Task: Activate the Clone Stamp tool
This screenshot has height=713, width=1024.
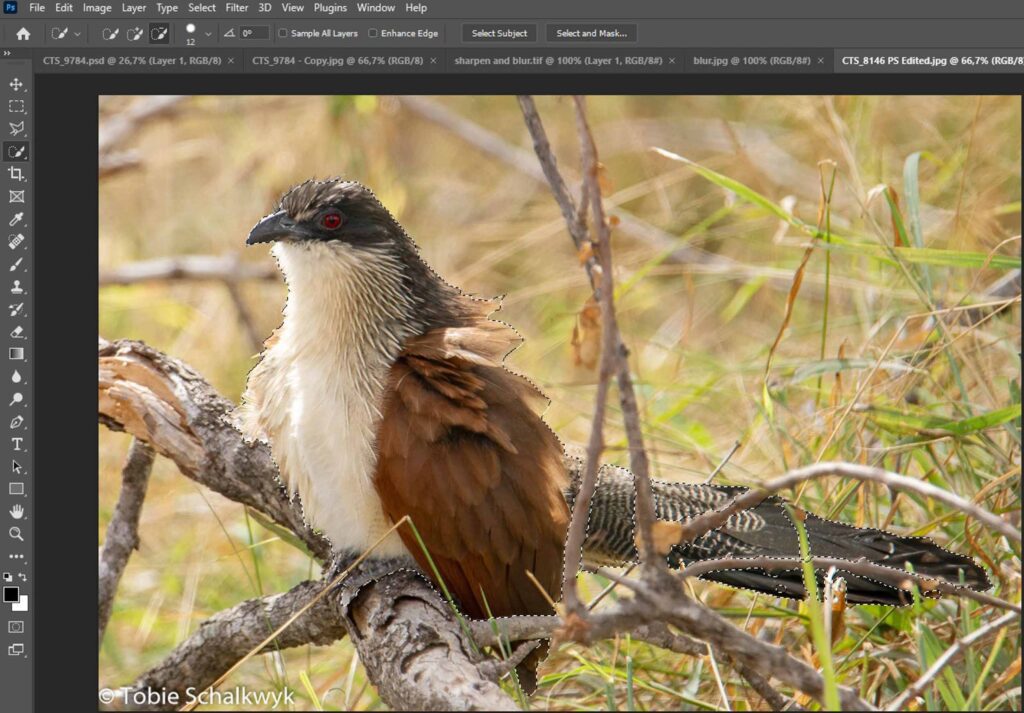Action: [16, 287]
